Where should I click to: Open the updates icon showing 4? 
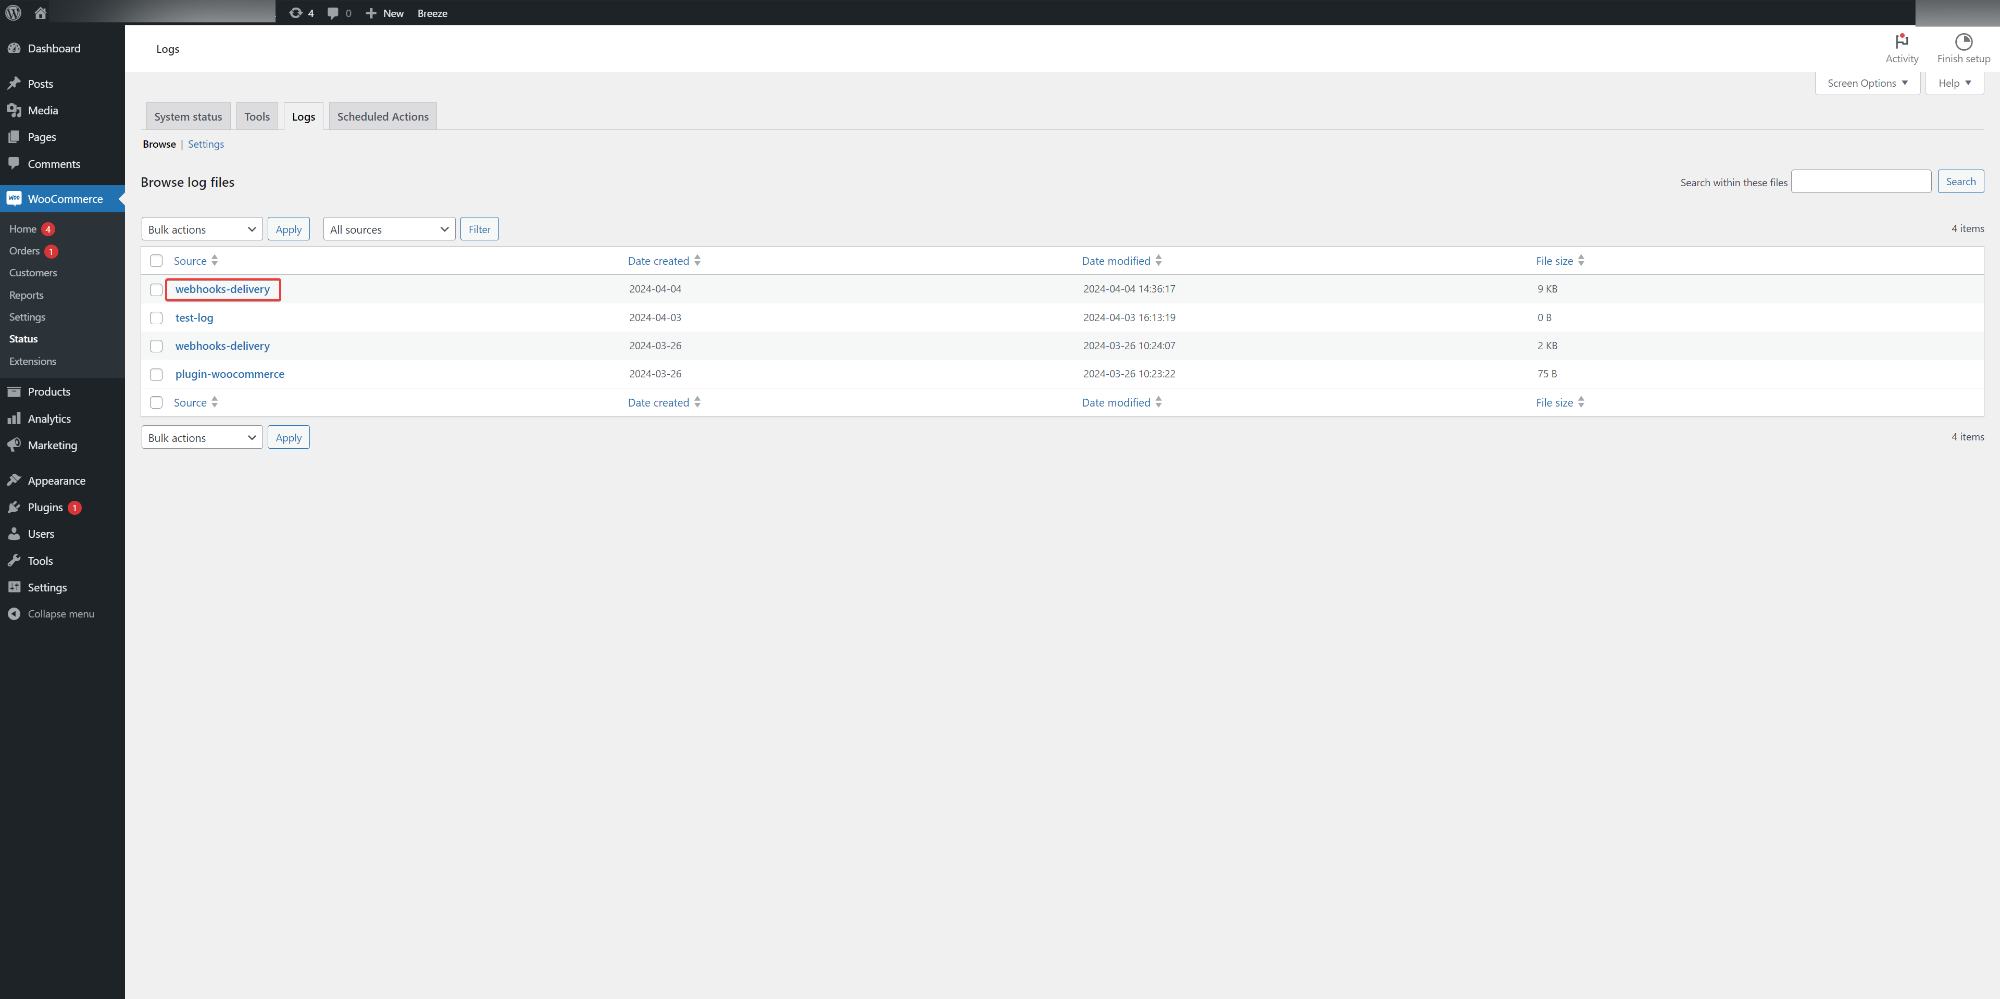296,13
